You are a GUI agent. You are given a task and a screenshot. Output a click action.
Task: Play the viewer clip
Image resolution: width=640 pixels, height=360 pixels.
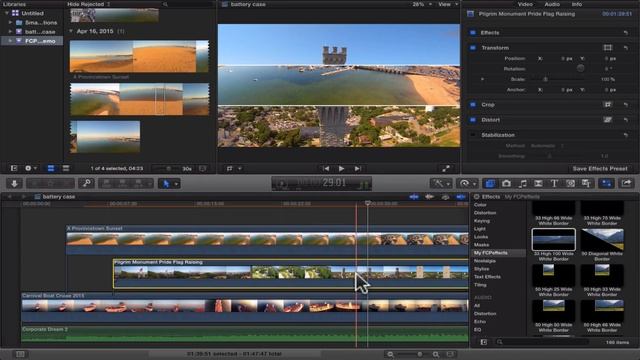tap(341, 169)
